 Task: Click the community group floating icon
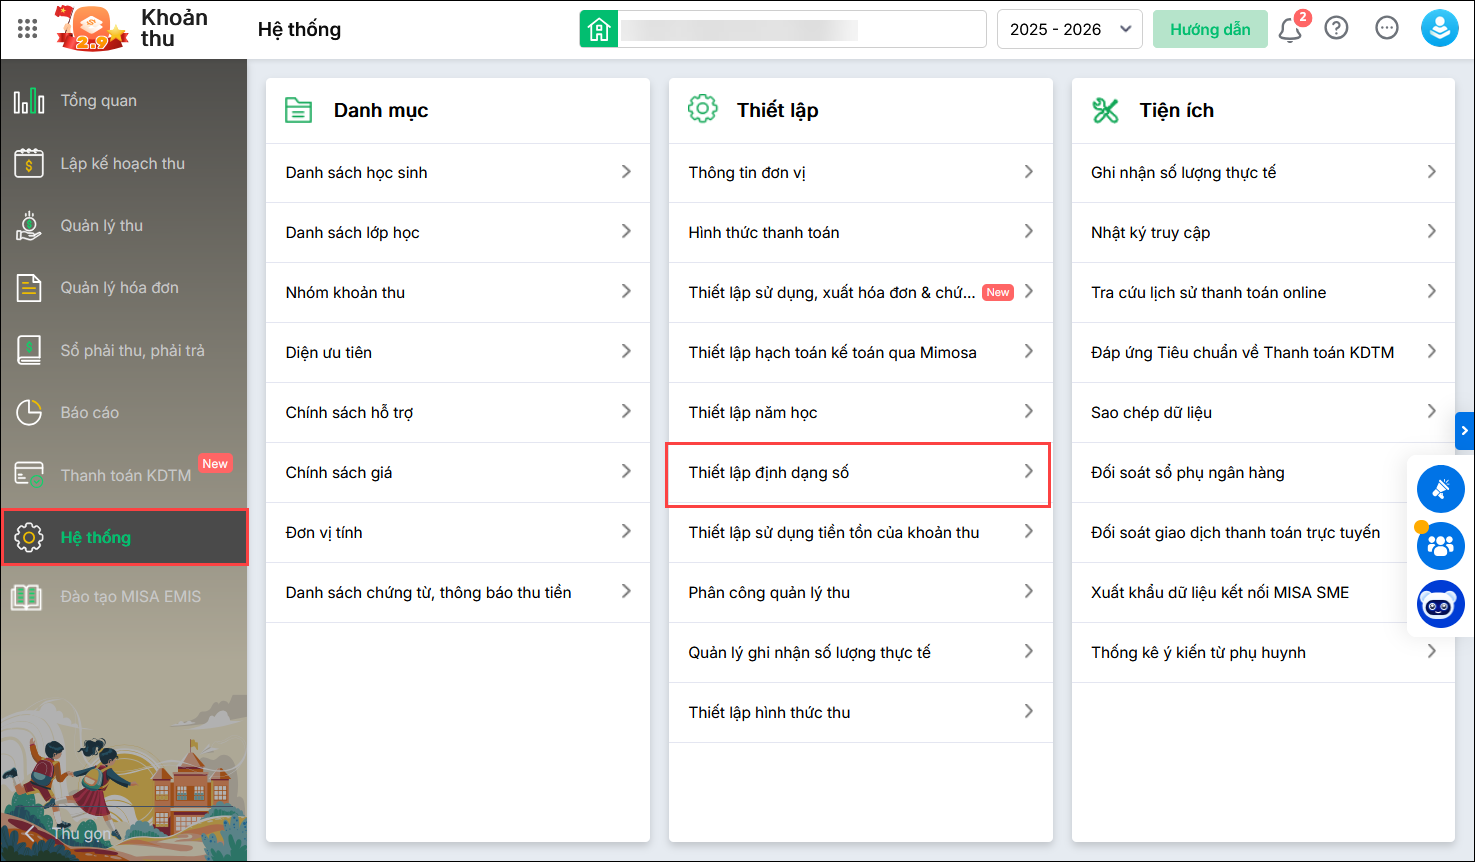point(1440,546)
